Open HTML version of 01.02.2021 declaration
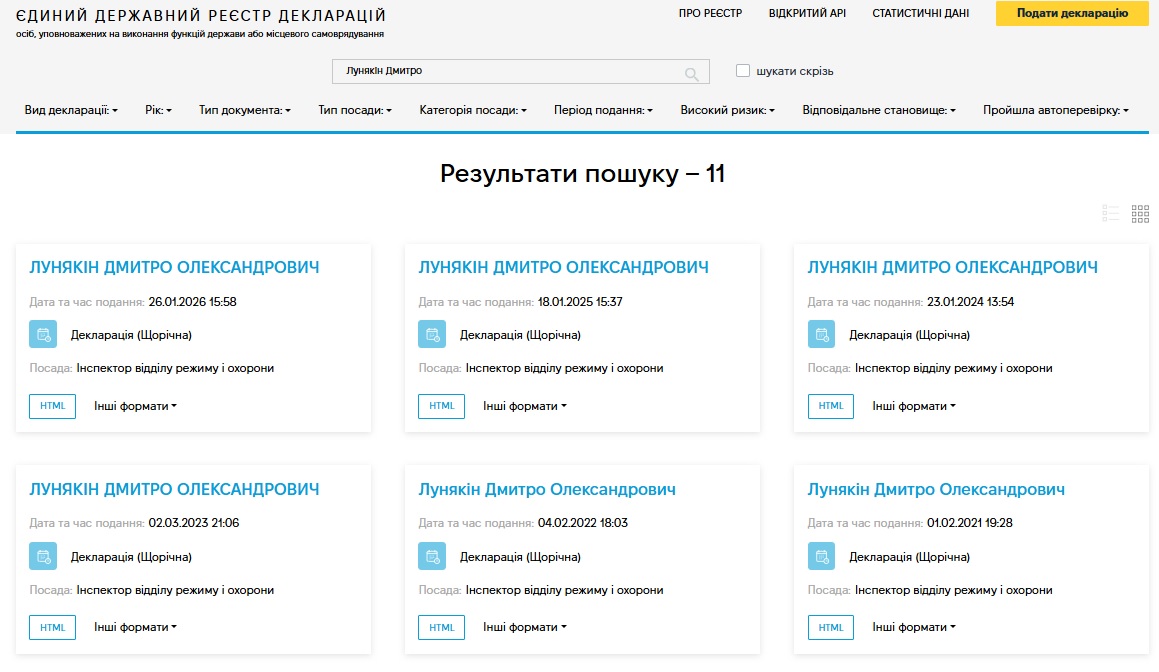This screenshot has height=672, width=1159. pos(831,627)
